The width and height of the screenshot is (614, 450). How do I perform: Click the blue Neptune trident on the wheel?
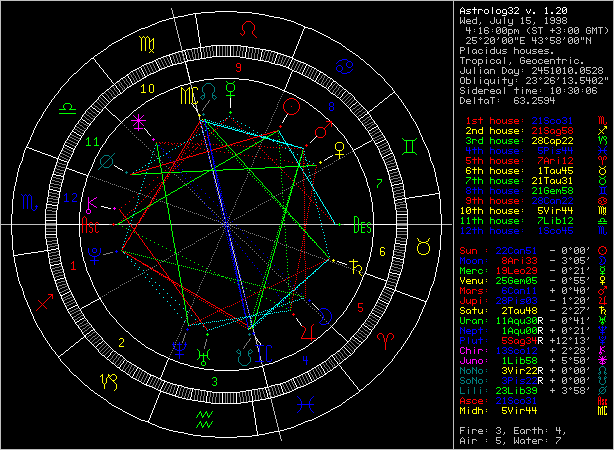click(x=180, y=350)
